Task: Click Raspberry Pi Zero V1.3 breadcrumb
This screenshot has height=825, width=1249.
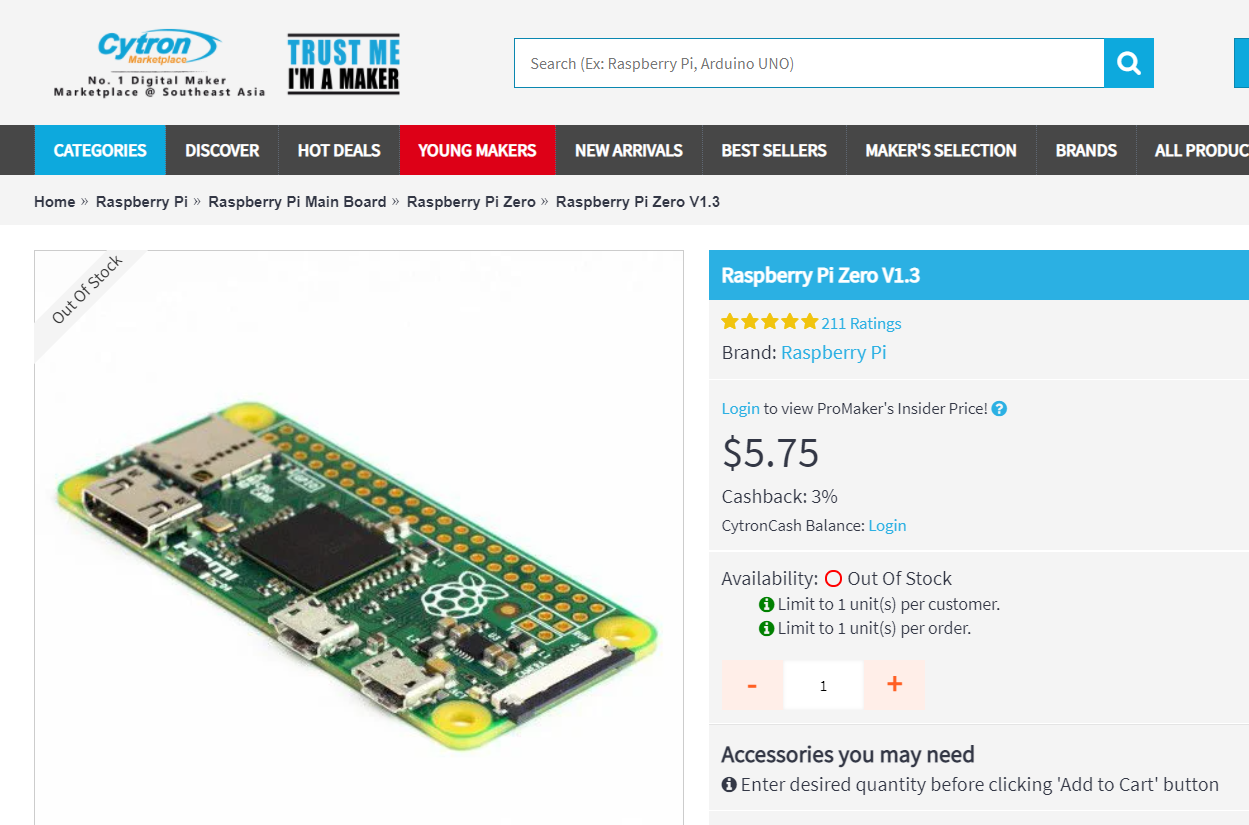Action: pyautogui.click(x=638, y=202)
